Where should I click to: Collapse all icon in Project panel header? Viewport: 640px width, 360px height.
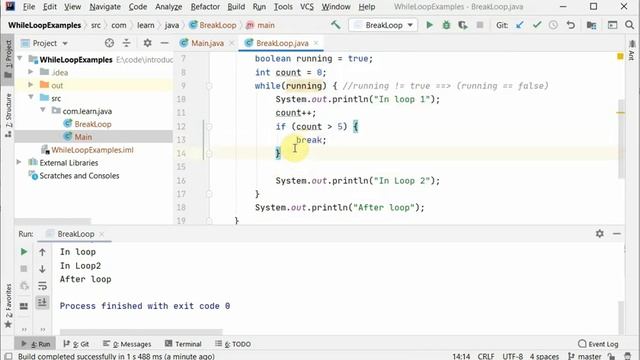tap(127, 43)
